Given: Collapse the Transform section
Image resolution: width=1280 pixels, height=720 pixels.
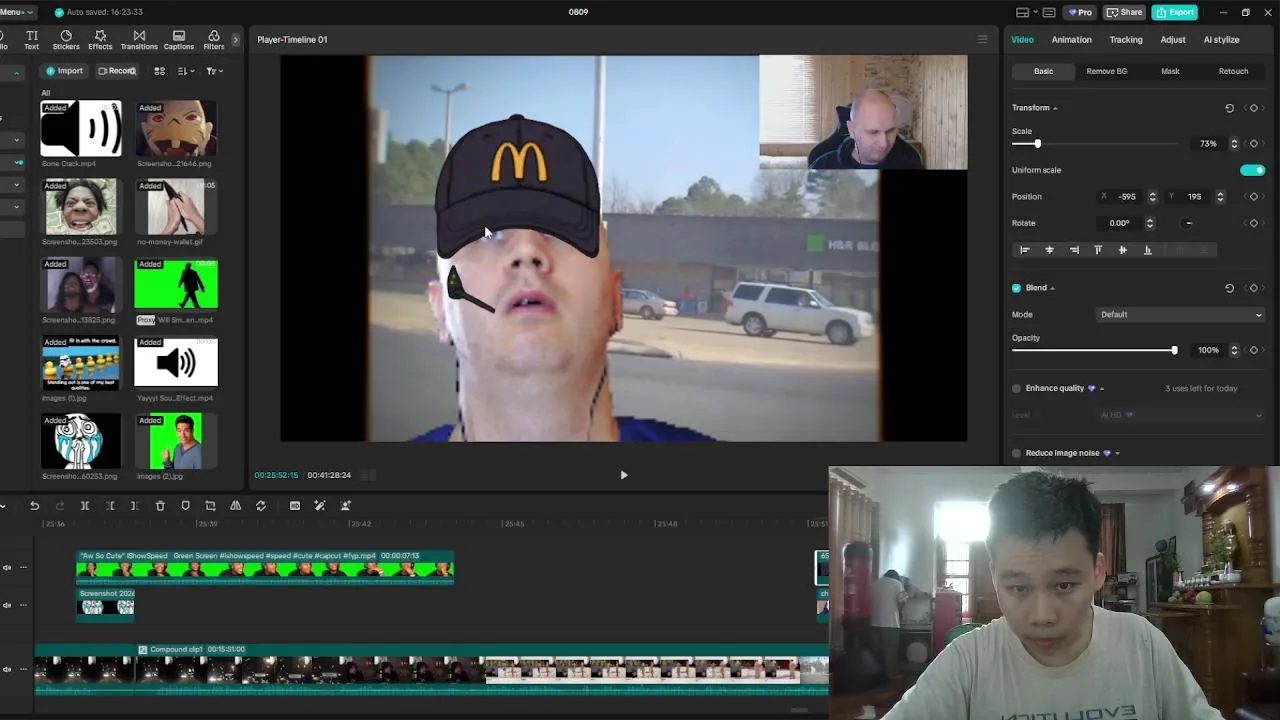Looking at the screenshot, I should point(1055,108).
